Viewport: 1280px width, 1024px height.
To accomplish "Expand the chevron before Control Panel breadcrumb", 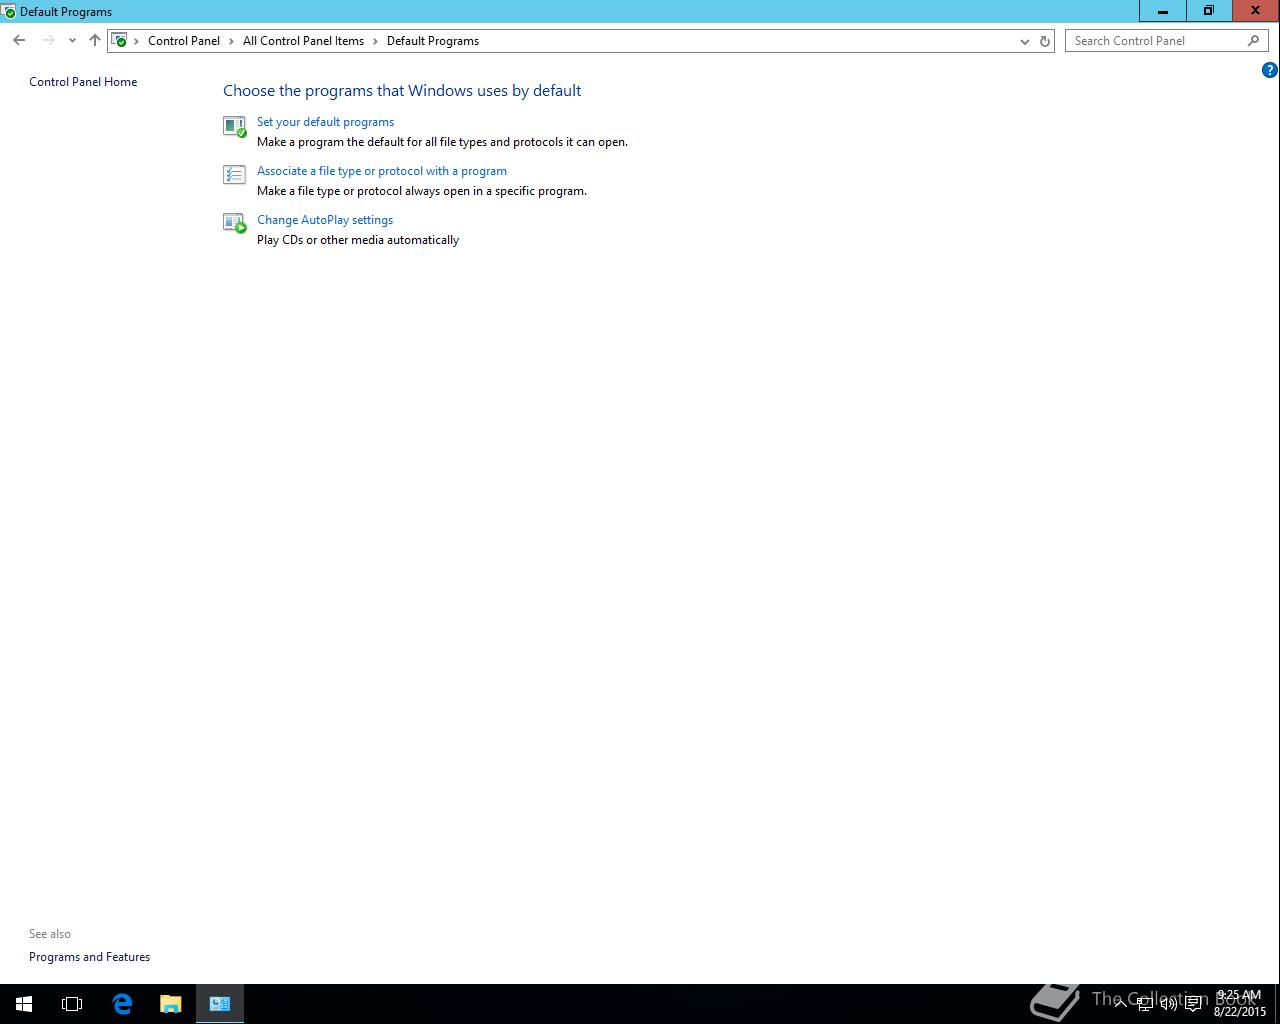I will click(x=137, y=41).
